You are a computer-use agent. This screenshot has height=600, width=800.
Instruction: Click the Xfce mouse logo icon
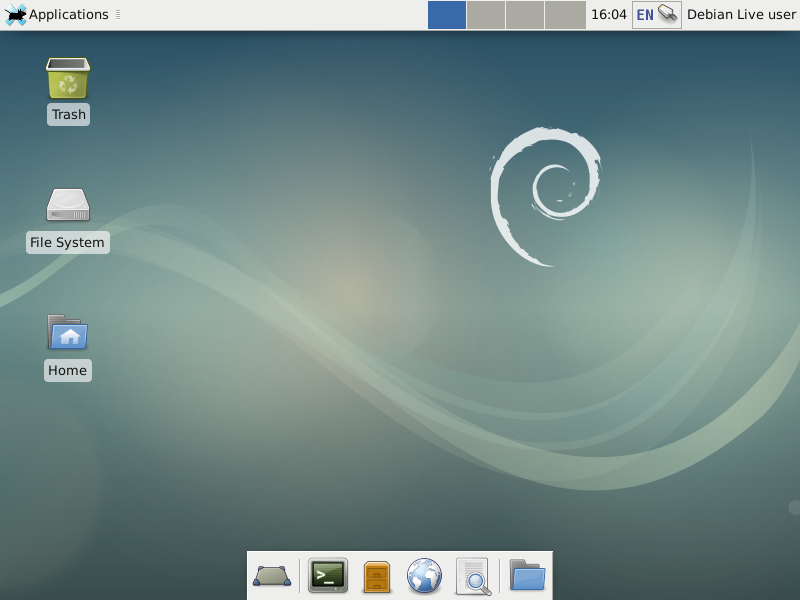15,15
